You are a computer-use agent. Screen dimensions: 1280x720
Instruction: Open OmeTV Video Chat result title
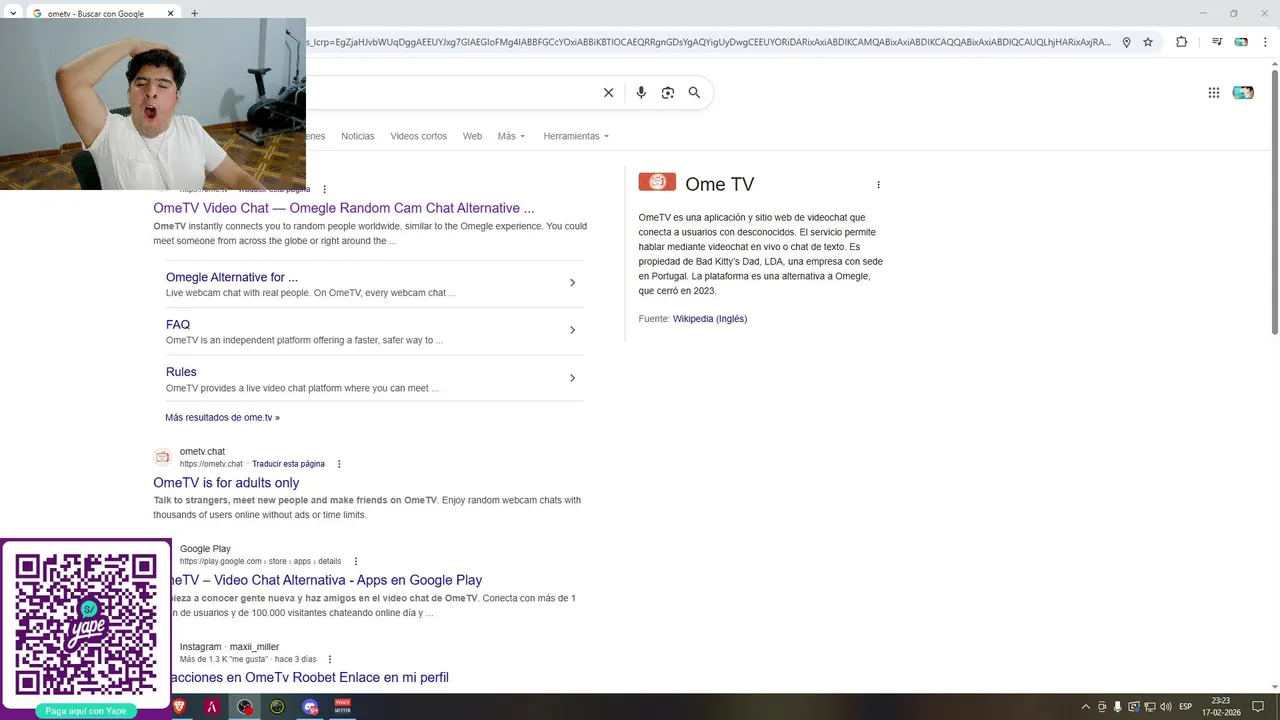pyautogui.click(x=344, y=208)
